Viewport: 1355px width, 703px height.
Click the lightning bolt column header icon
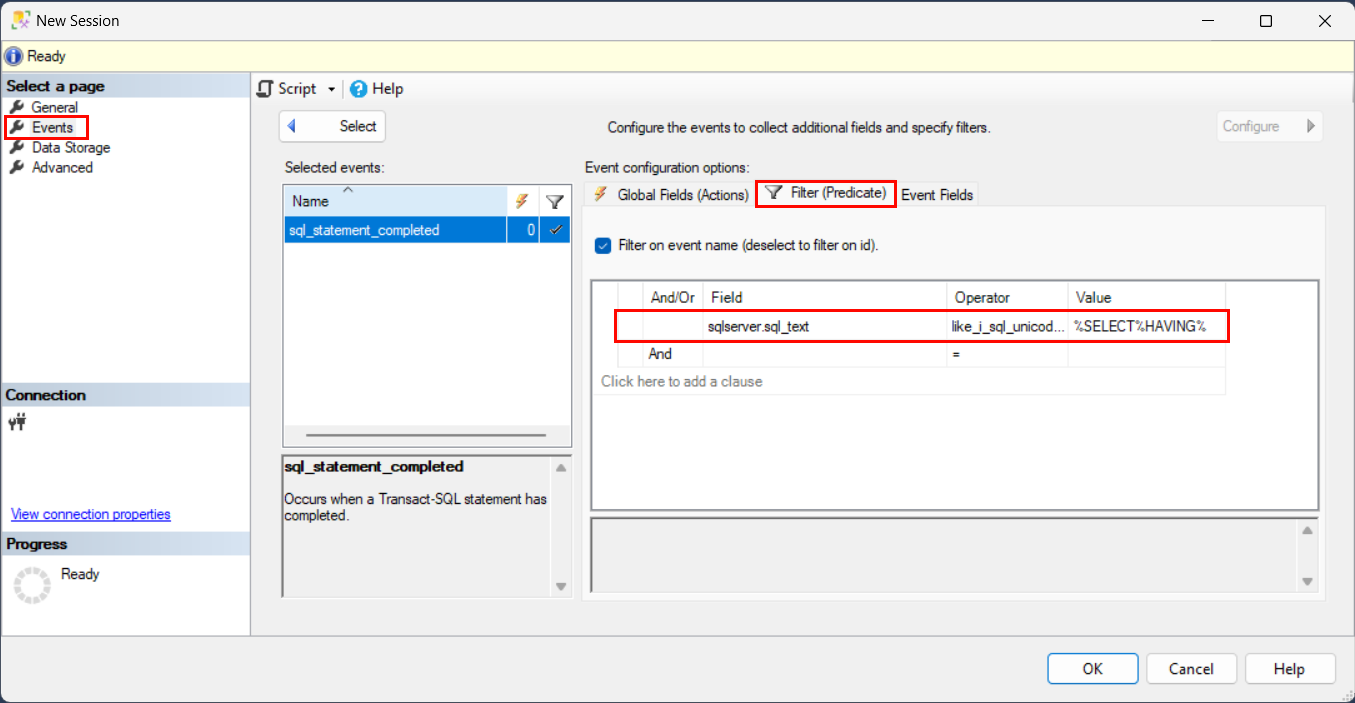tap(523, 201)
